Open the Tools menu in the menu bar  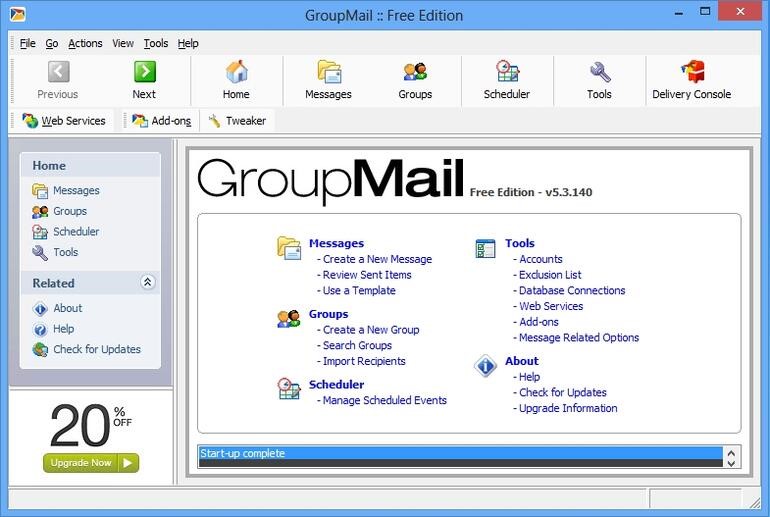pyautogui.click(x=156, y=43)
